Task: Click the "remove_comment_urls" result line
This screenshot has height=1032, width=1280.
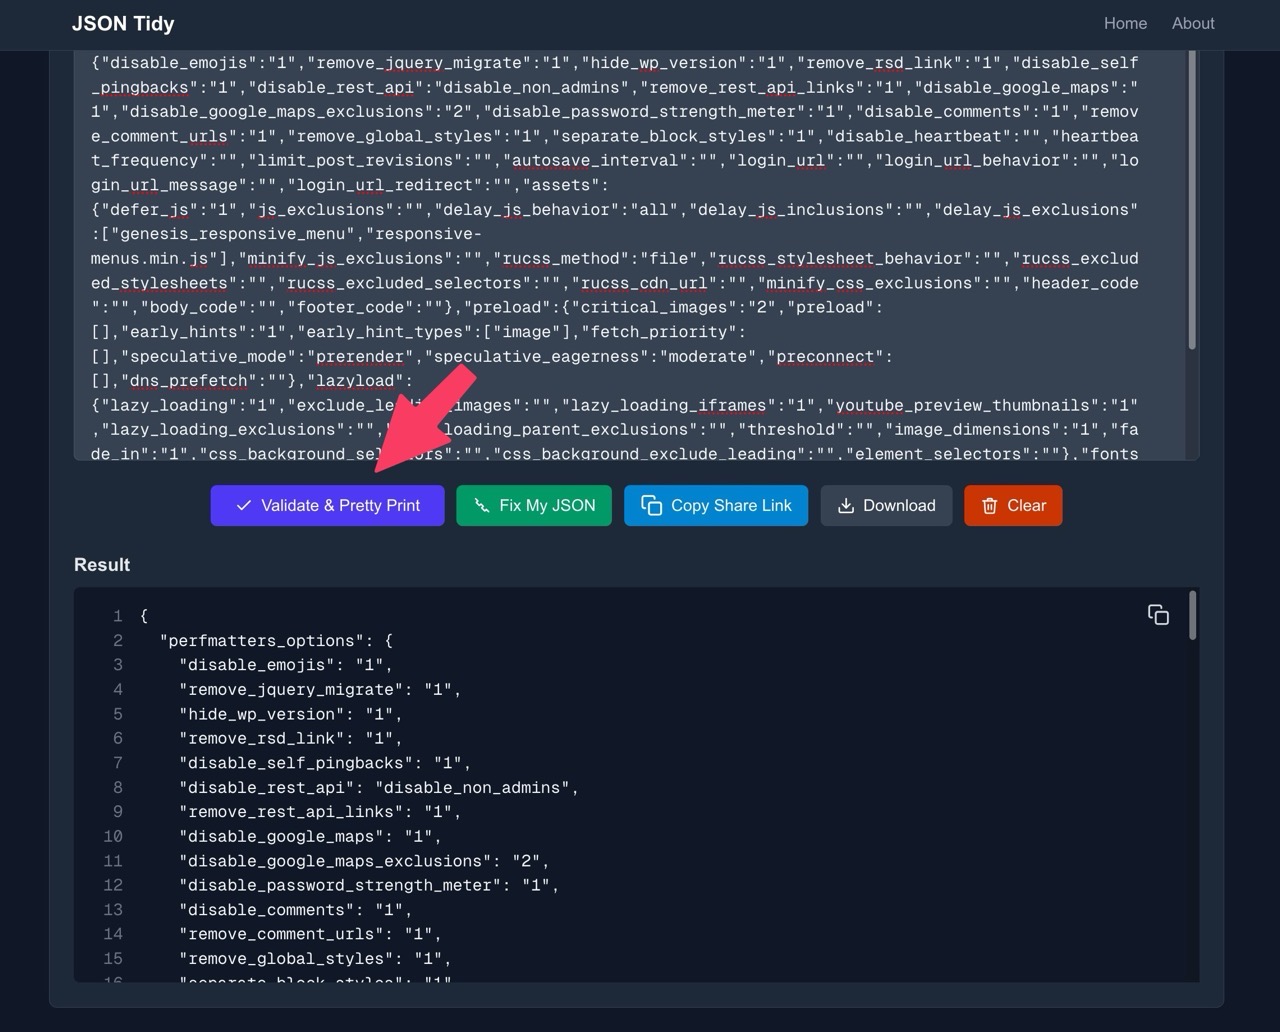Action: click(310, 935)
